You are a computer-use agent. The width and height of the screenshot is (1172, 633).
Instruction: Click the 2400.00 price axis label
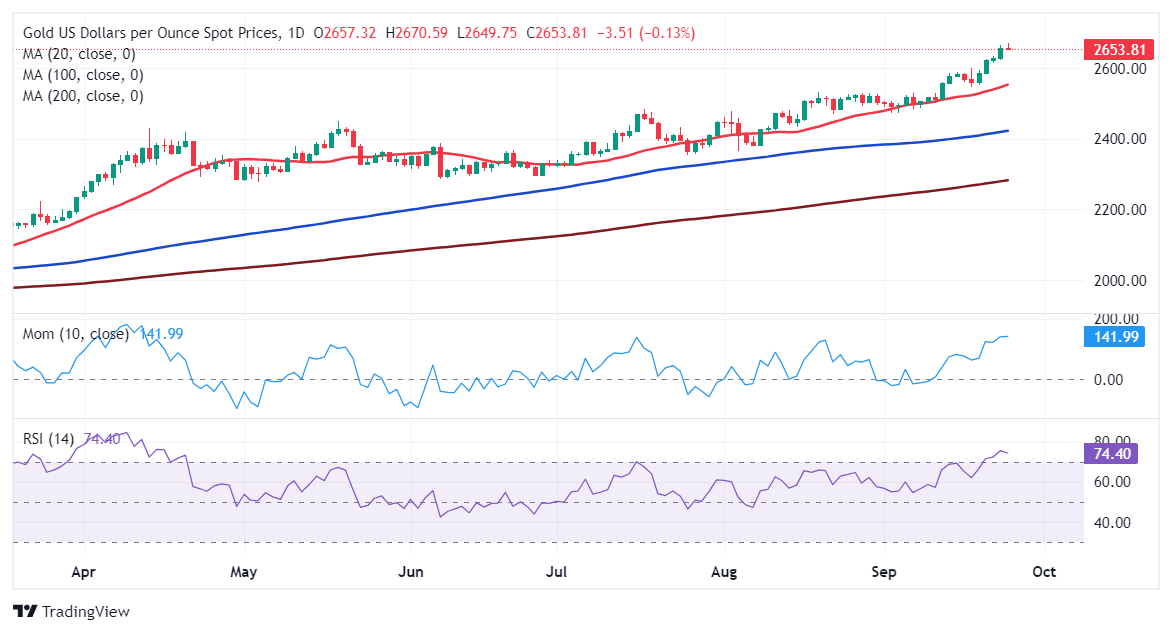1119,139
